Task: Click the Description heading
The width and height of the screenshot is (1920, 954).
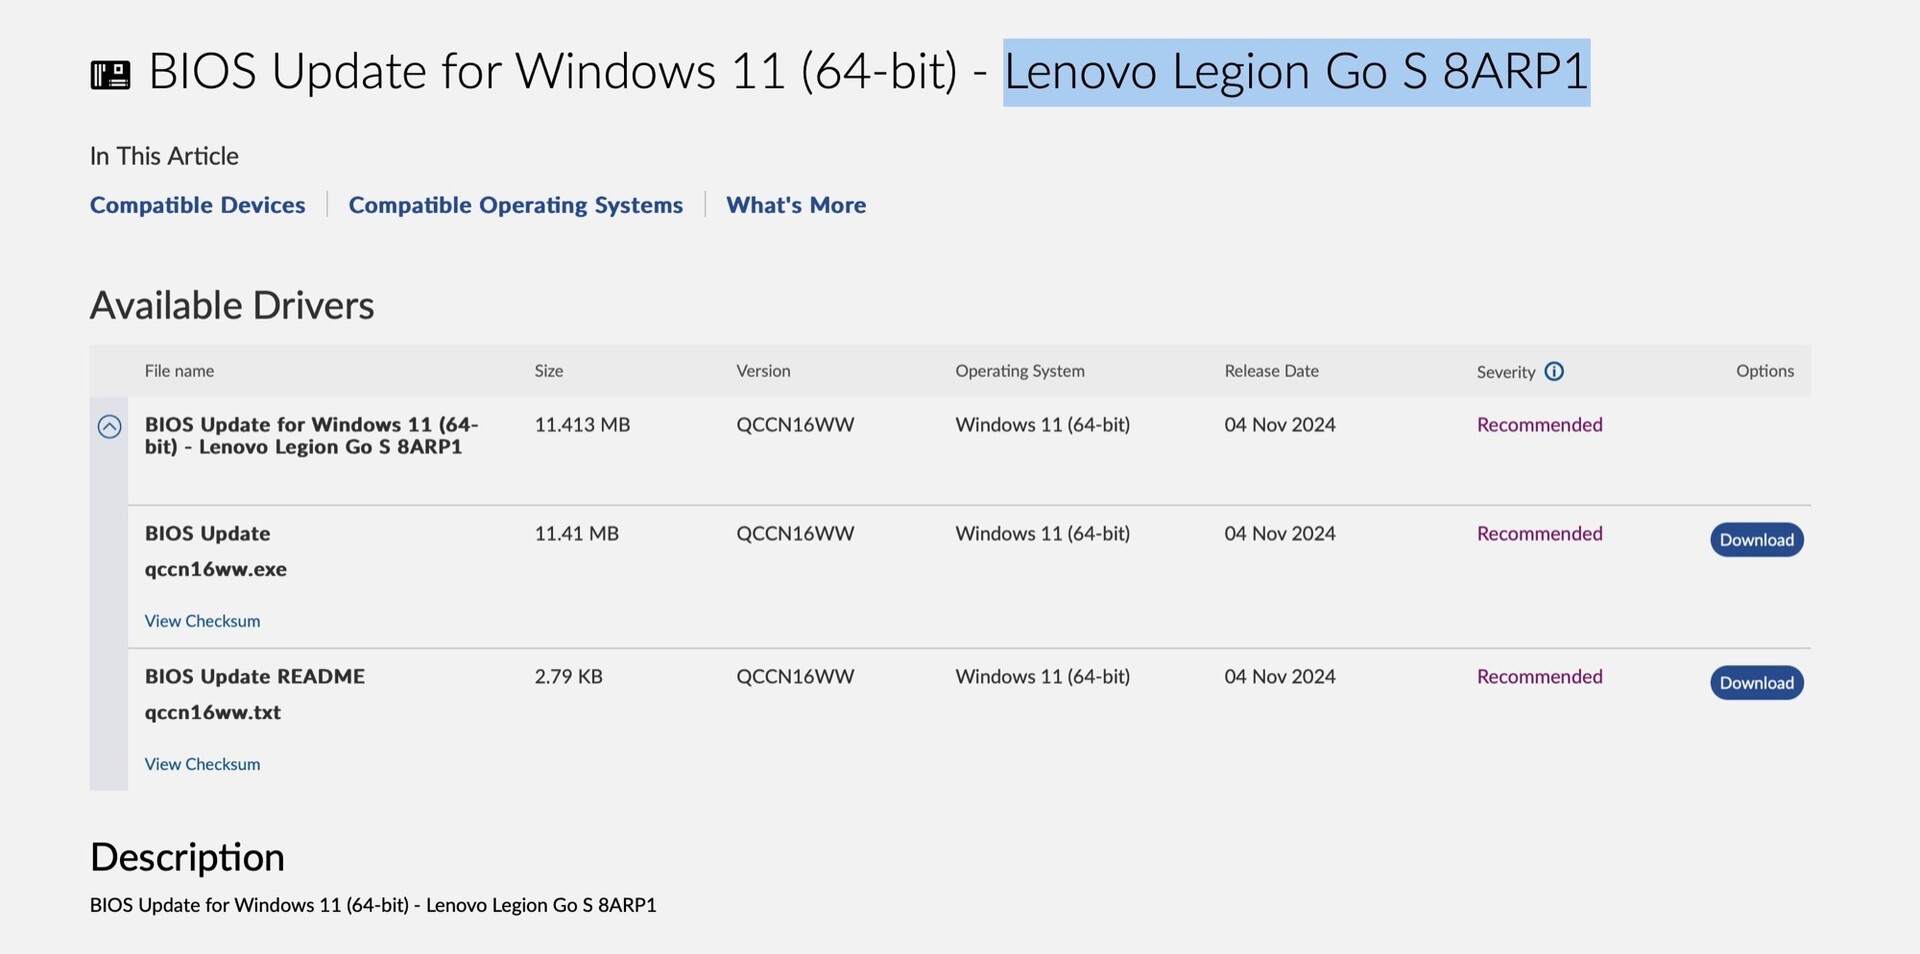Action: 187,857
